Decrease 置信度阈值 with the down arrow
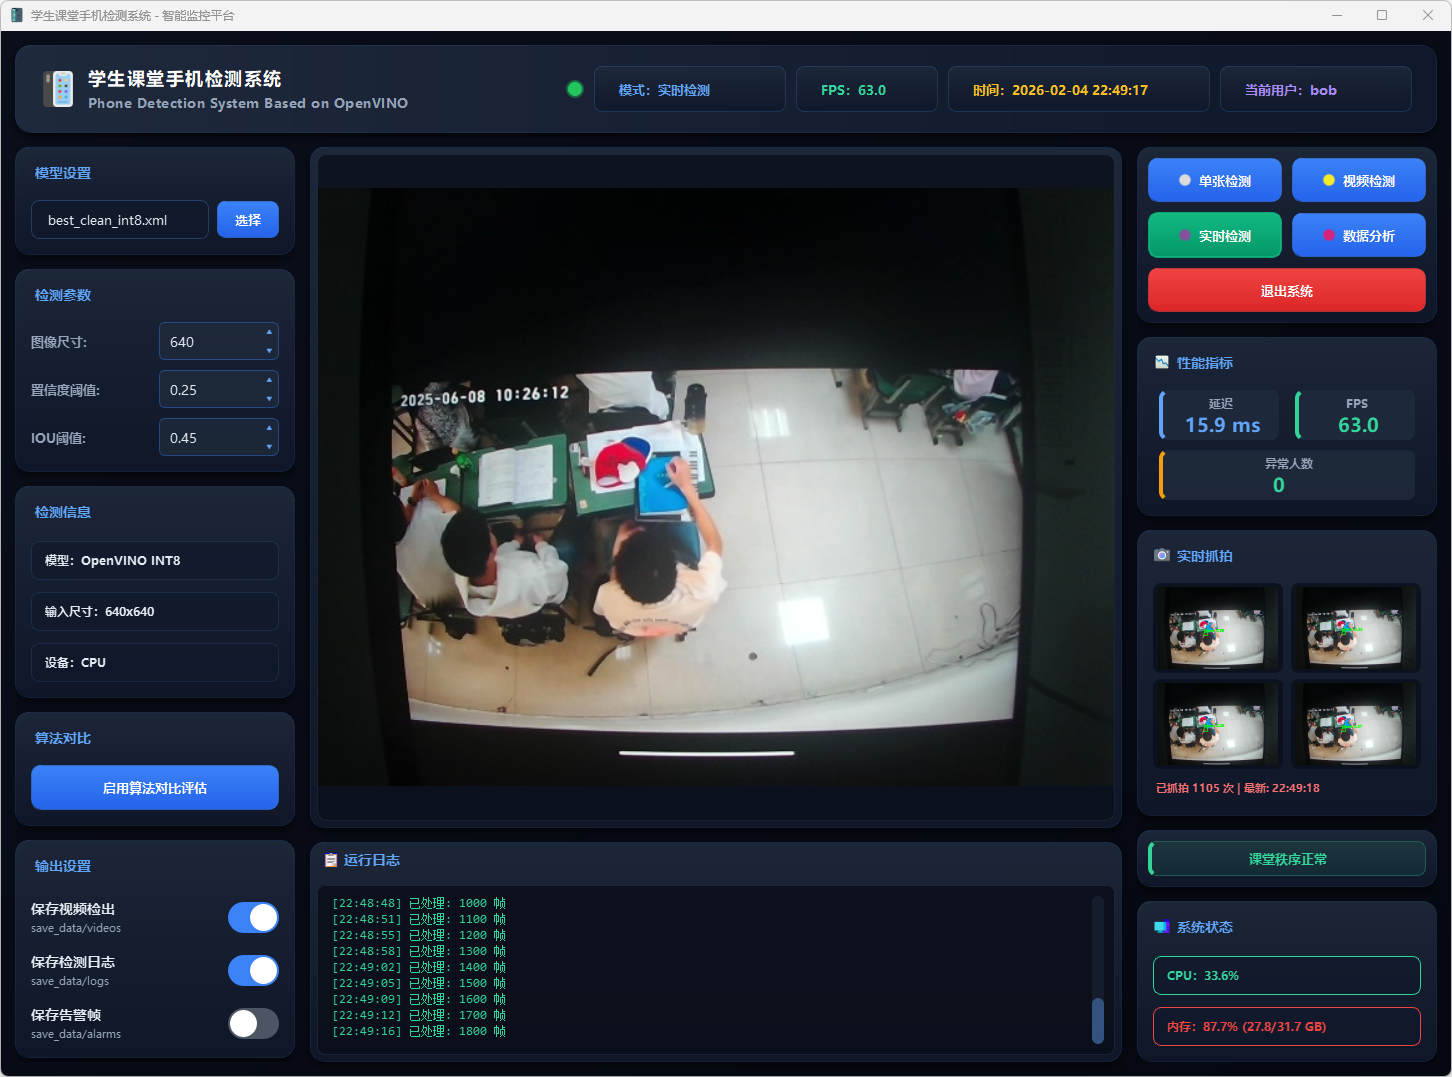This screenshot has height=1077, width=1452. [269, 399]
